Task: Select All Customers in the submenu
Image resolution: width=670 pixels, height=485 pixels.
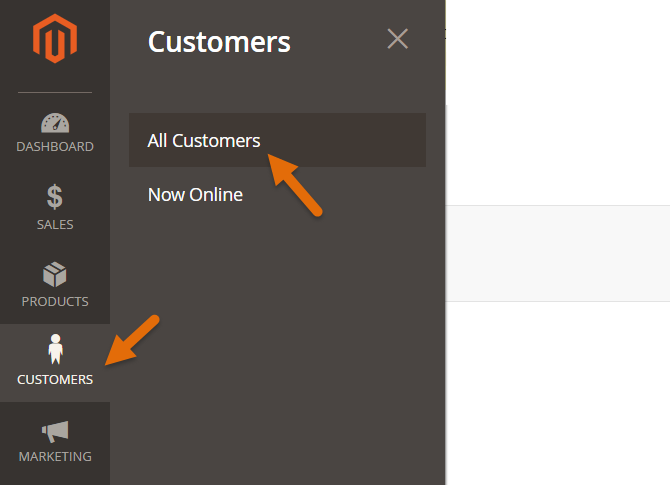Action: [x=204, y=140]
